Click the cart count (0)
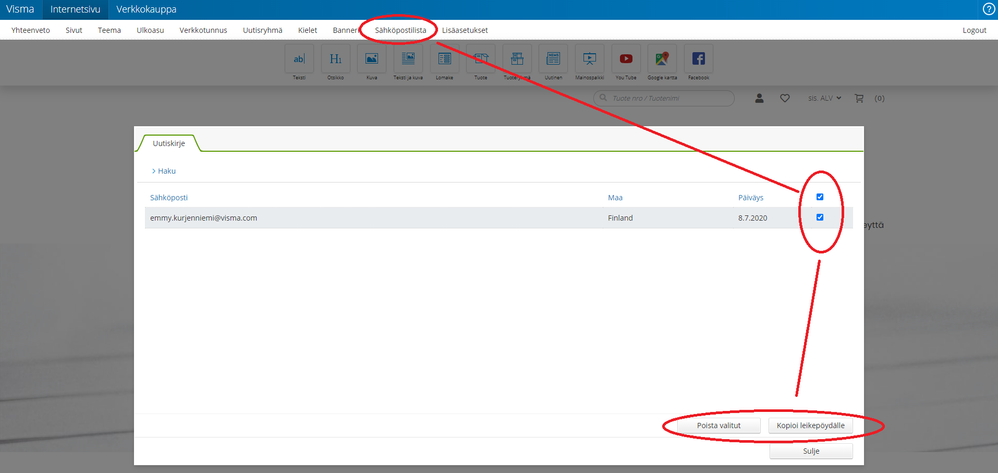 click(x=879, y=99)
